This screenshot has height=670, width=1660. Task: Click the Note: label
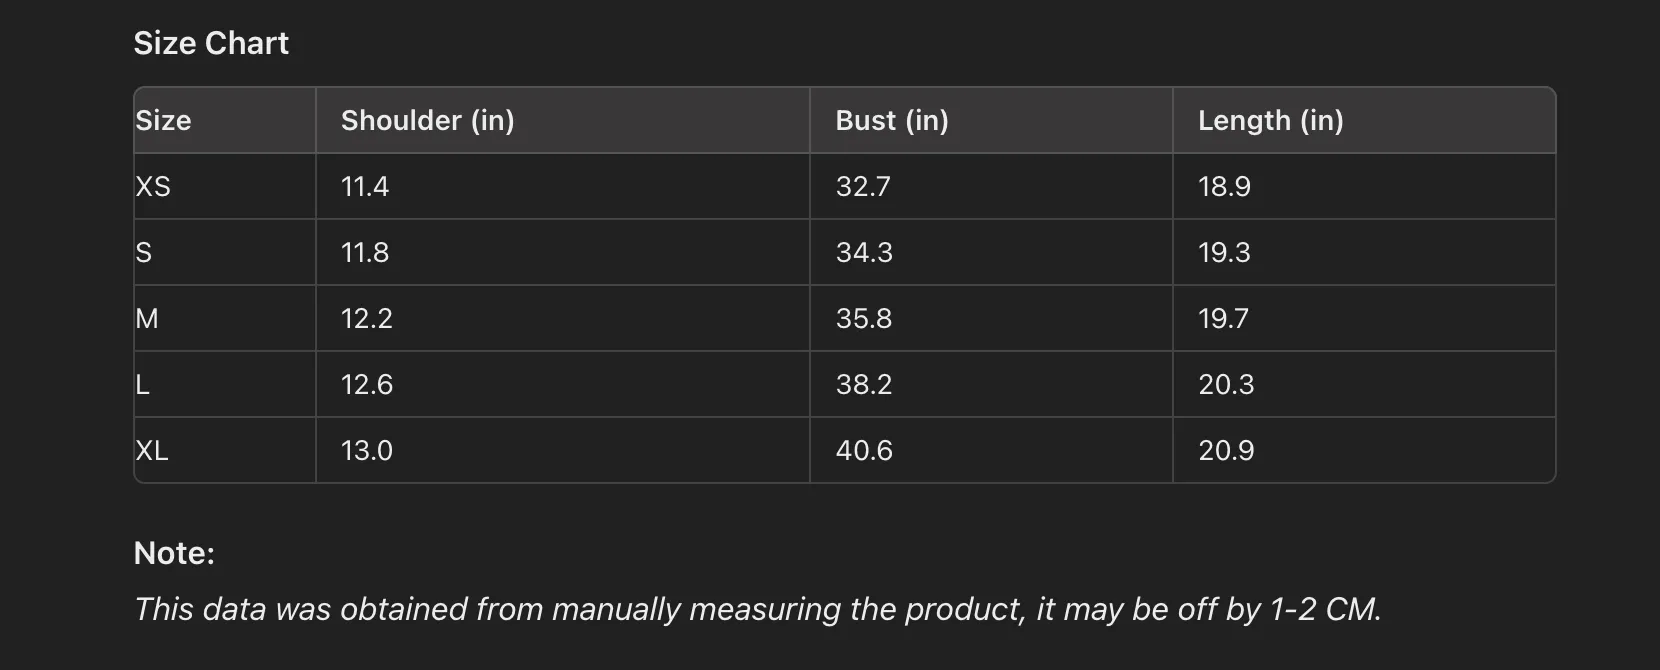[x=174, y=553]
